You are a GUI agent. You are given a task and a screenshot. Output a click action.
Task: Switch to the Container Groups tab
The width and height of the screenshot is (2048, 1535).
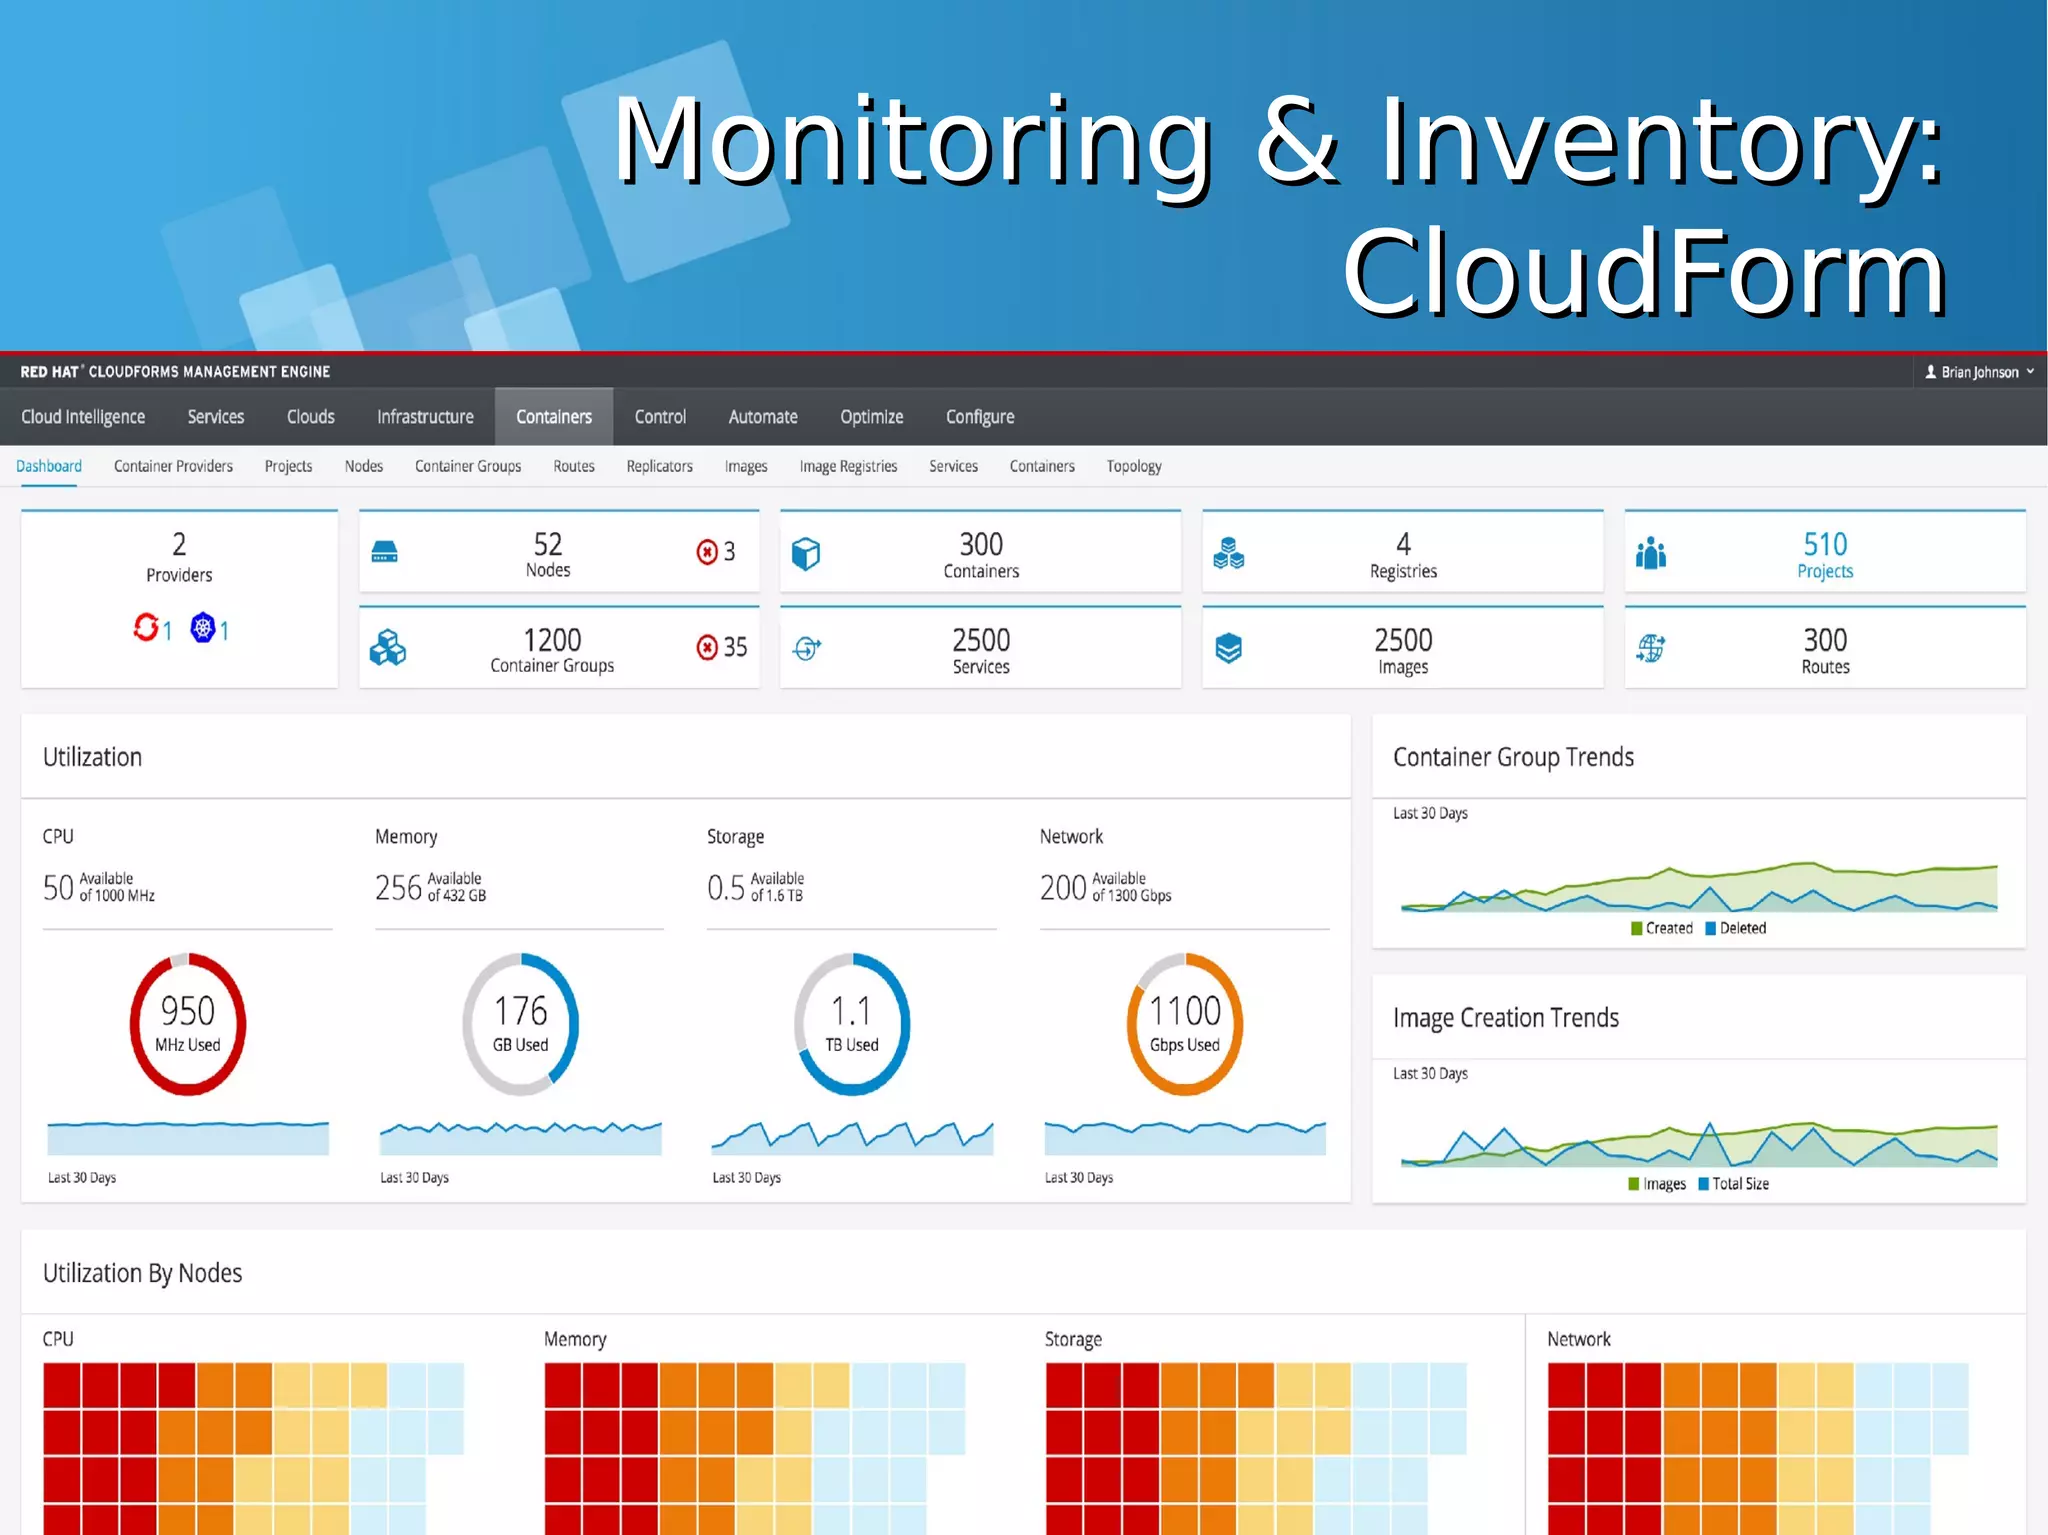[468, 466]
